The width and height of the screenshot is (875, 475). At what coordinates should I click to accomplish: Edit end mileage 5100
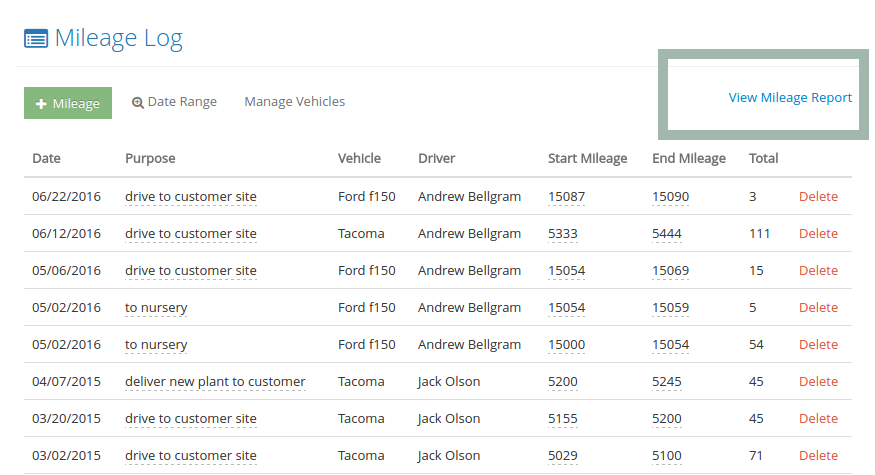[x=667, y=456]
